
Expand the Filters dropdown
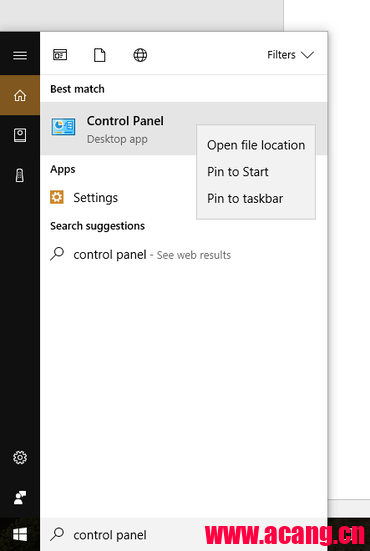[290, 55]
